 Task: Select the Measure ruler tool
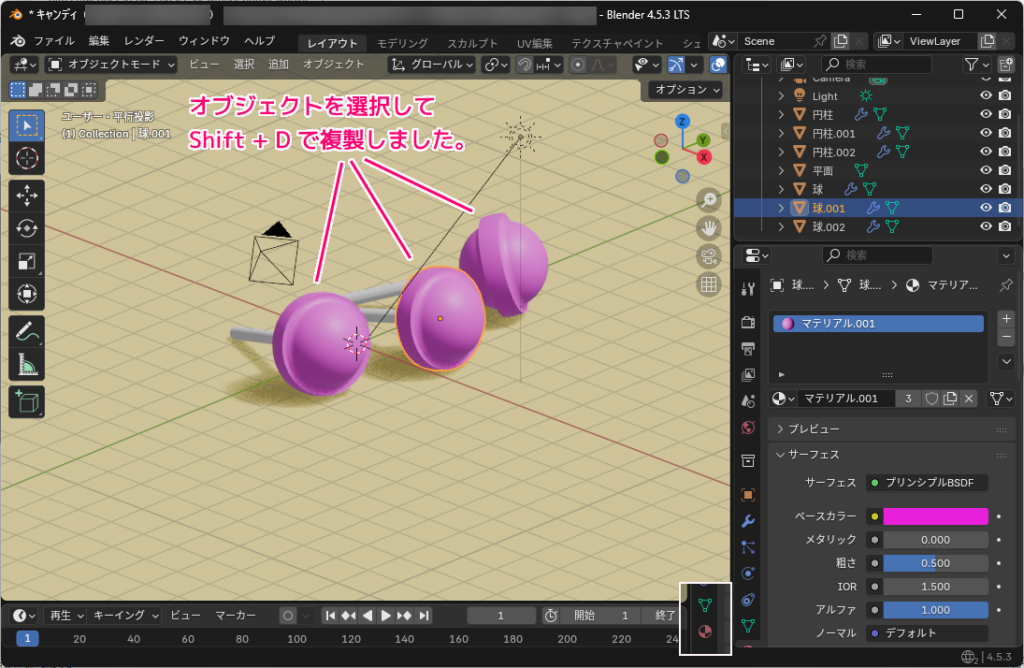coord(27,365)
